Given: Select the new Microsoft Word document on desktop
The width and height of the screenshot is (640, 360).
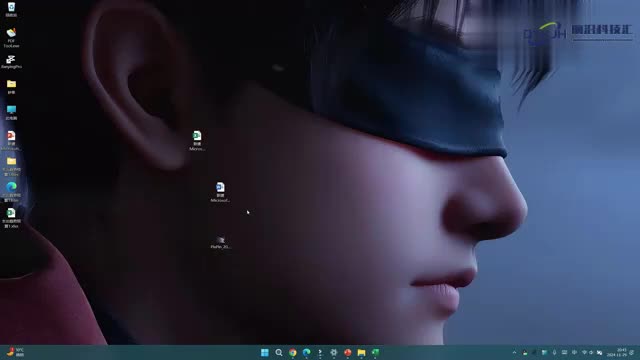Looking at the screenshot, I should coord(220,192).
